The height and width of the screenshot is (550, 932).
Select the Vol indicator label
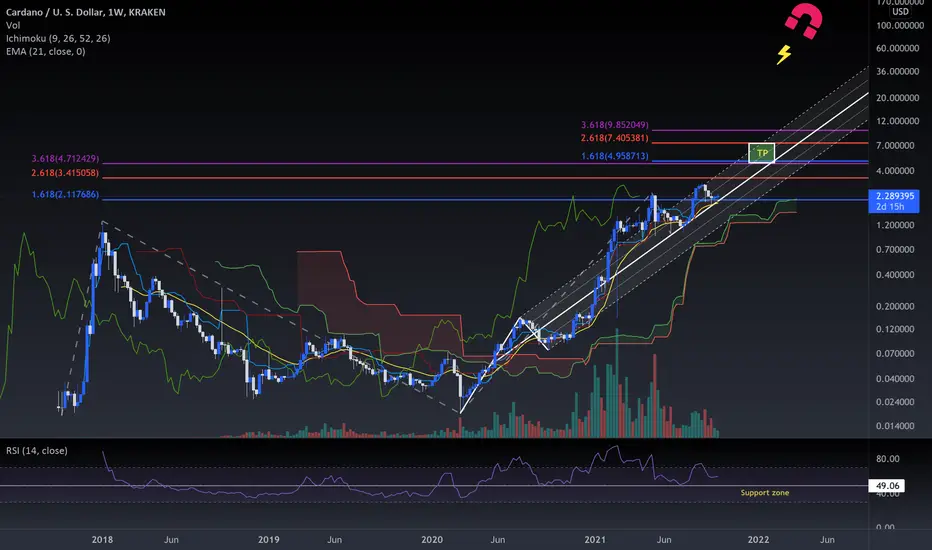[13, 25]
